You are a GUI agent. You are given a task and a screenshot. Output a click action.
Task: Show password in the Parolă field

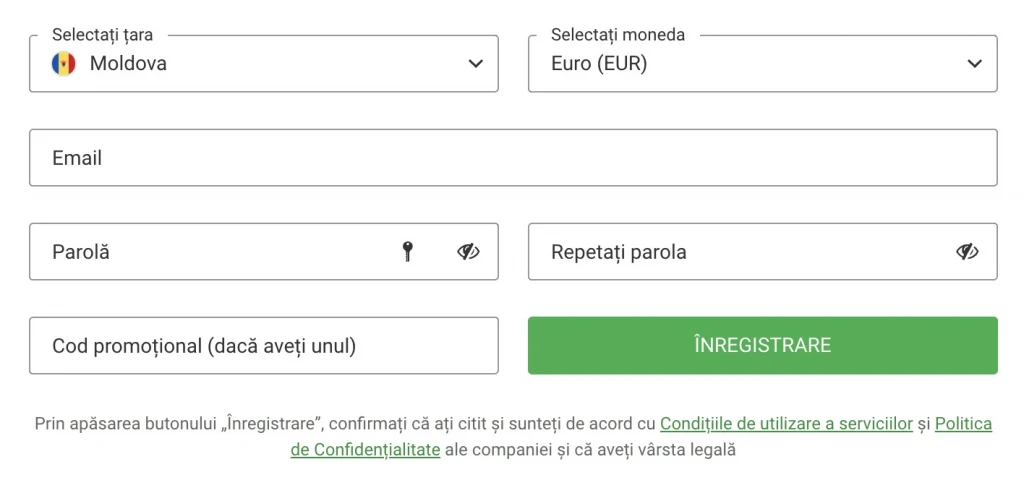468,252
